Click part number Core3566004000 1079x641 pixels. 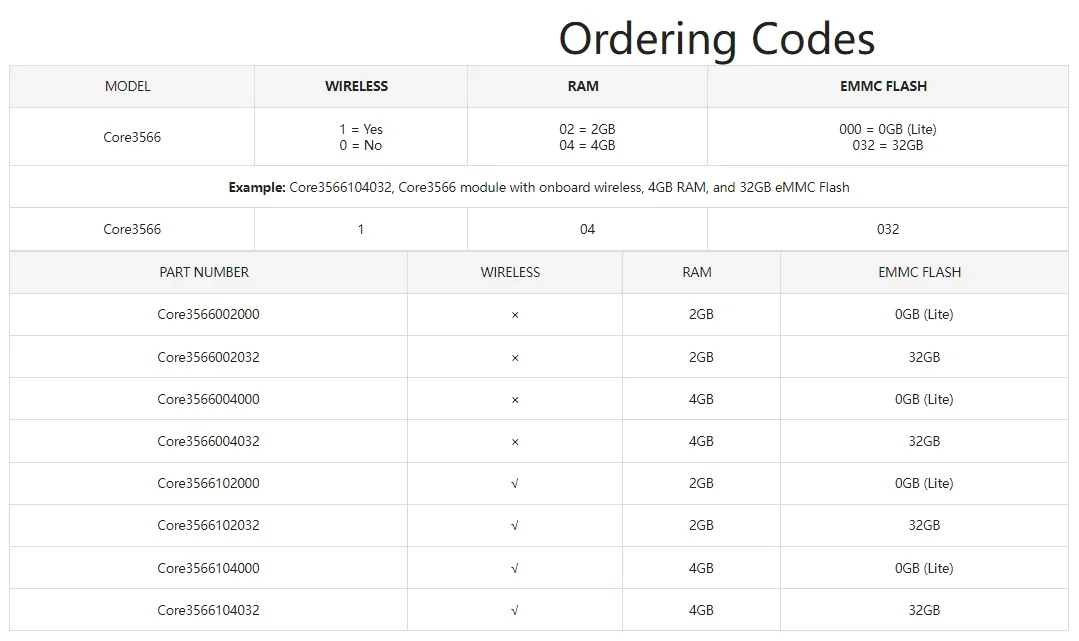208,399
